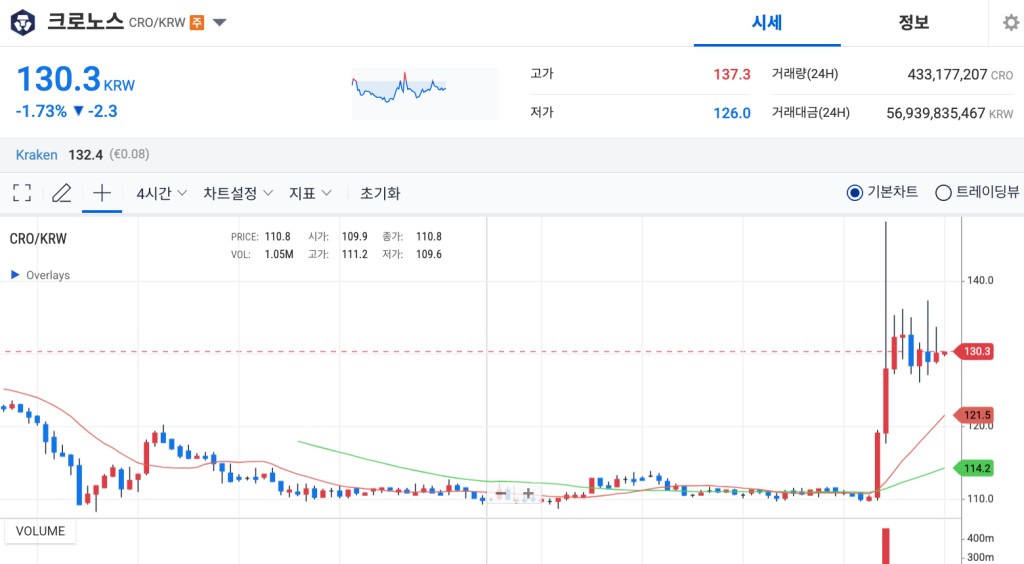Click the chart zoom-out minus button
The width and height of the screenshot is (1024, 564).
[x=501, y=494]
